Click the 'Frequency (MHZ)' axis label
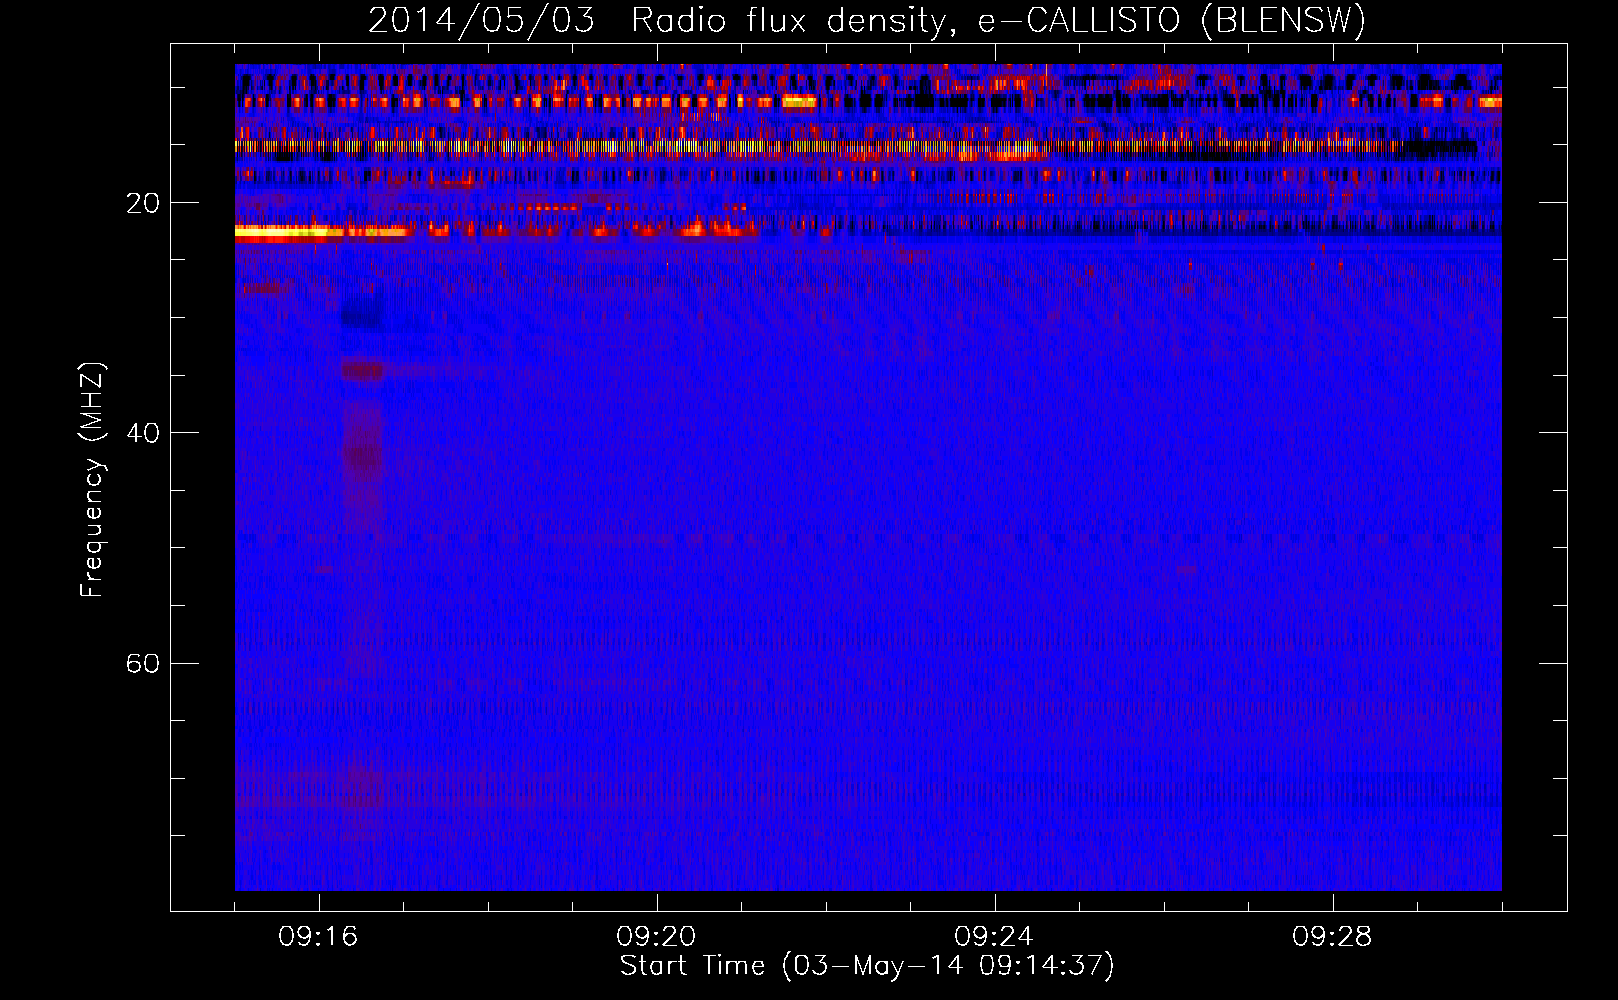Screen dimensions: 1618x1000 [92, 480]
